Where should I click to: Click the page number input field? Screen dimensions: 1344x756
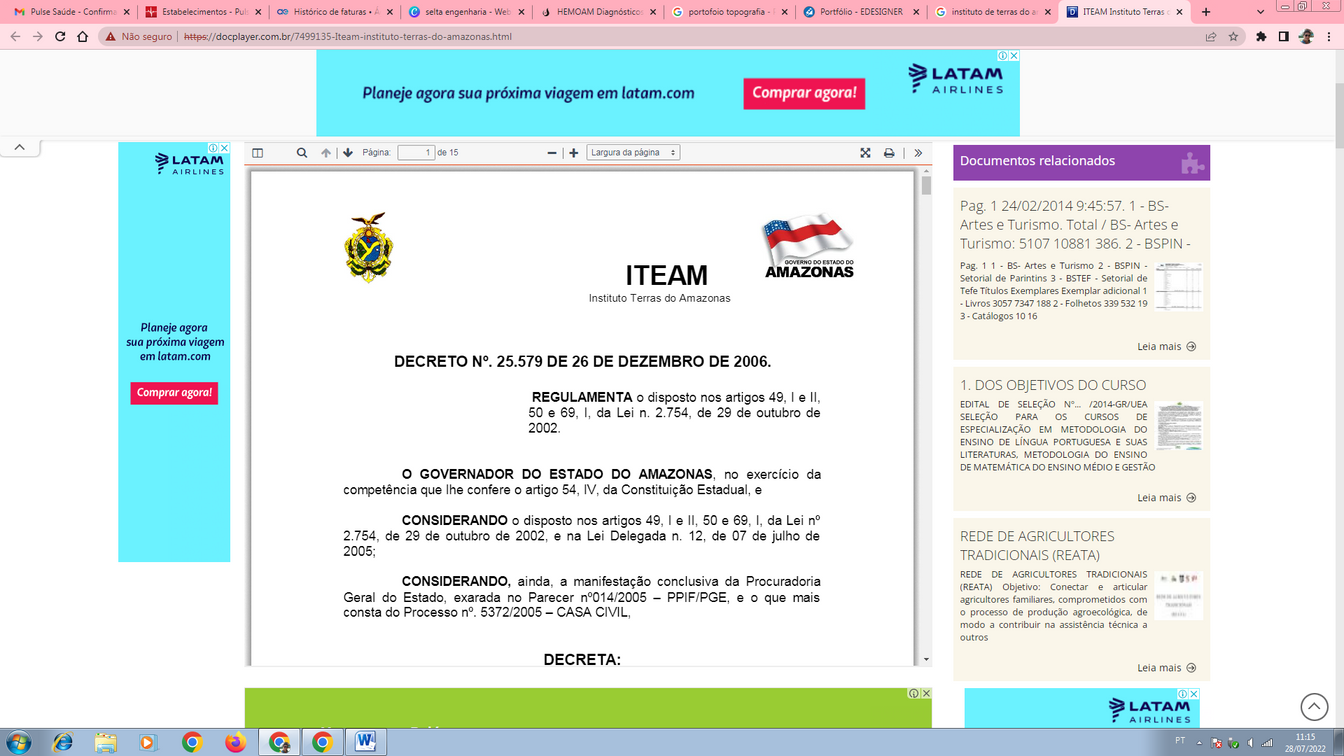pos(415,153)
